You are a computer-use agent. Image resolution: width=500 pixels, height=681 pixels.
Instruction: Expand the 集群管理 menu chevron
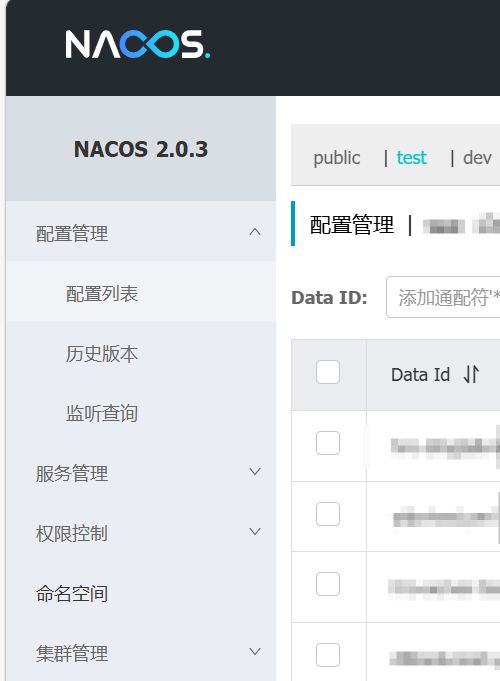[x=255, y=651]
